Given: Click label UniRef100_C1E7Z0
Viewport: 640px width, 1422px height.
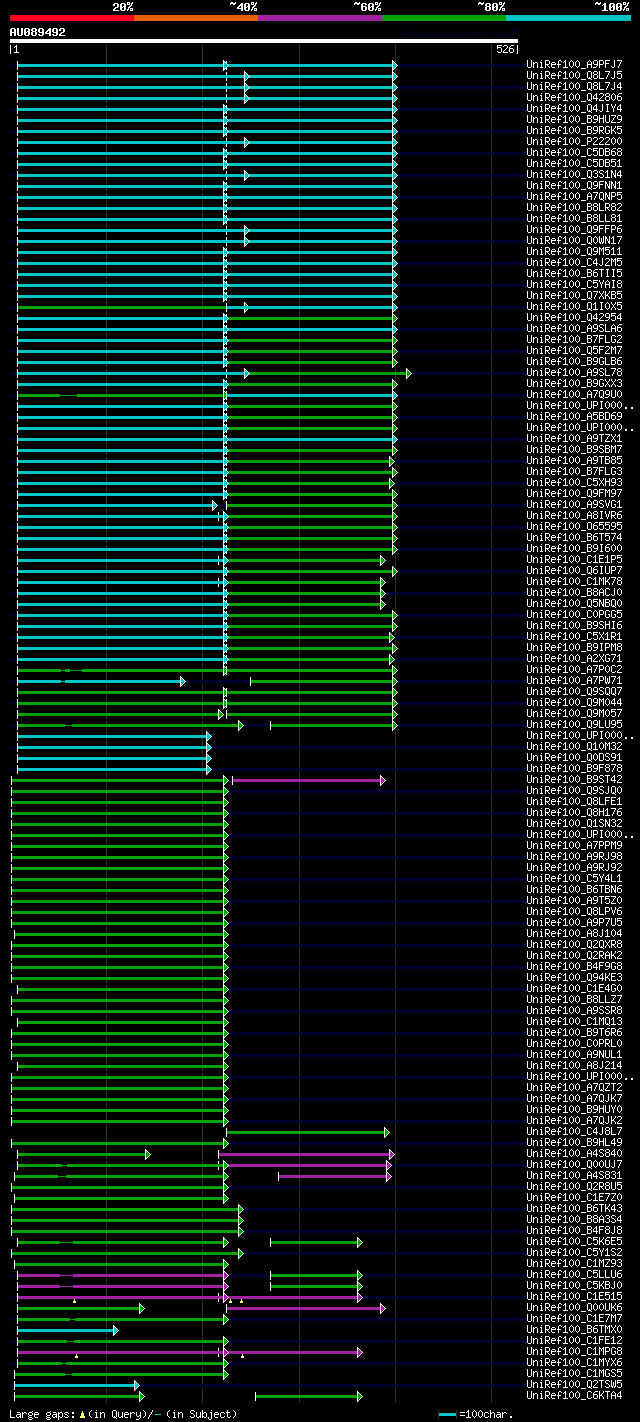Looking at the screenshot, I should [575, 1198].
